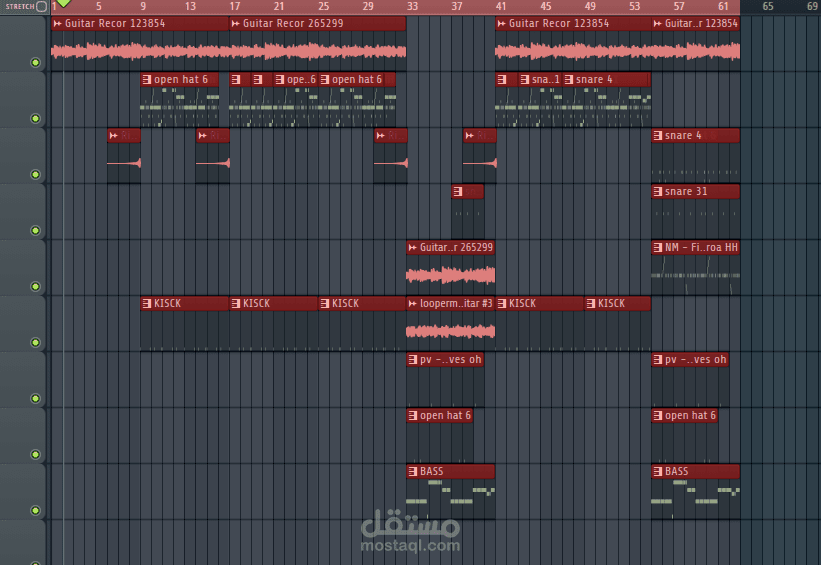Jump to bar 57 on the timeline ruler
Viewport: 821px width, 565px height.
pyautogui.click(x=679, y=7)
